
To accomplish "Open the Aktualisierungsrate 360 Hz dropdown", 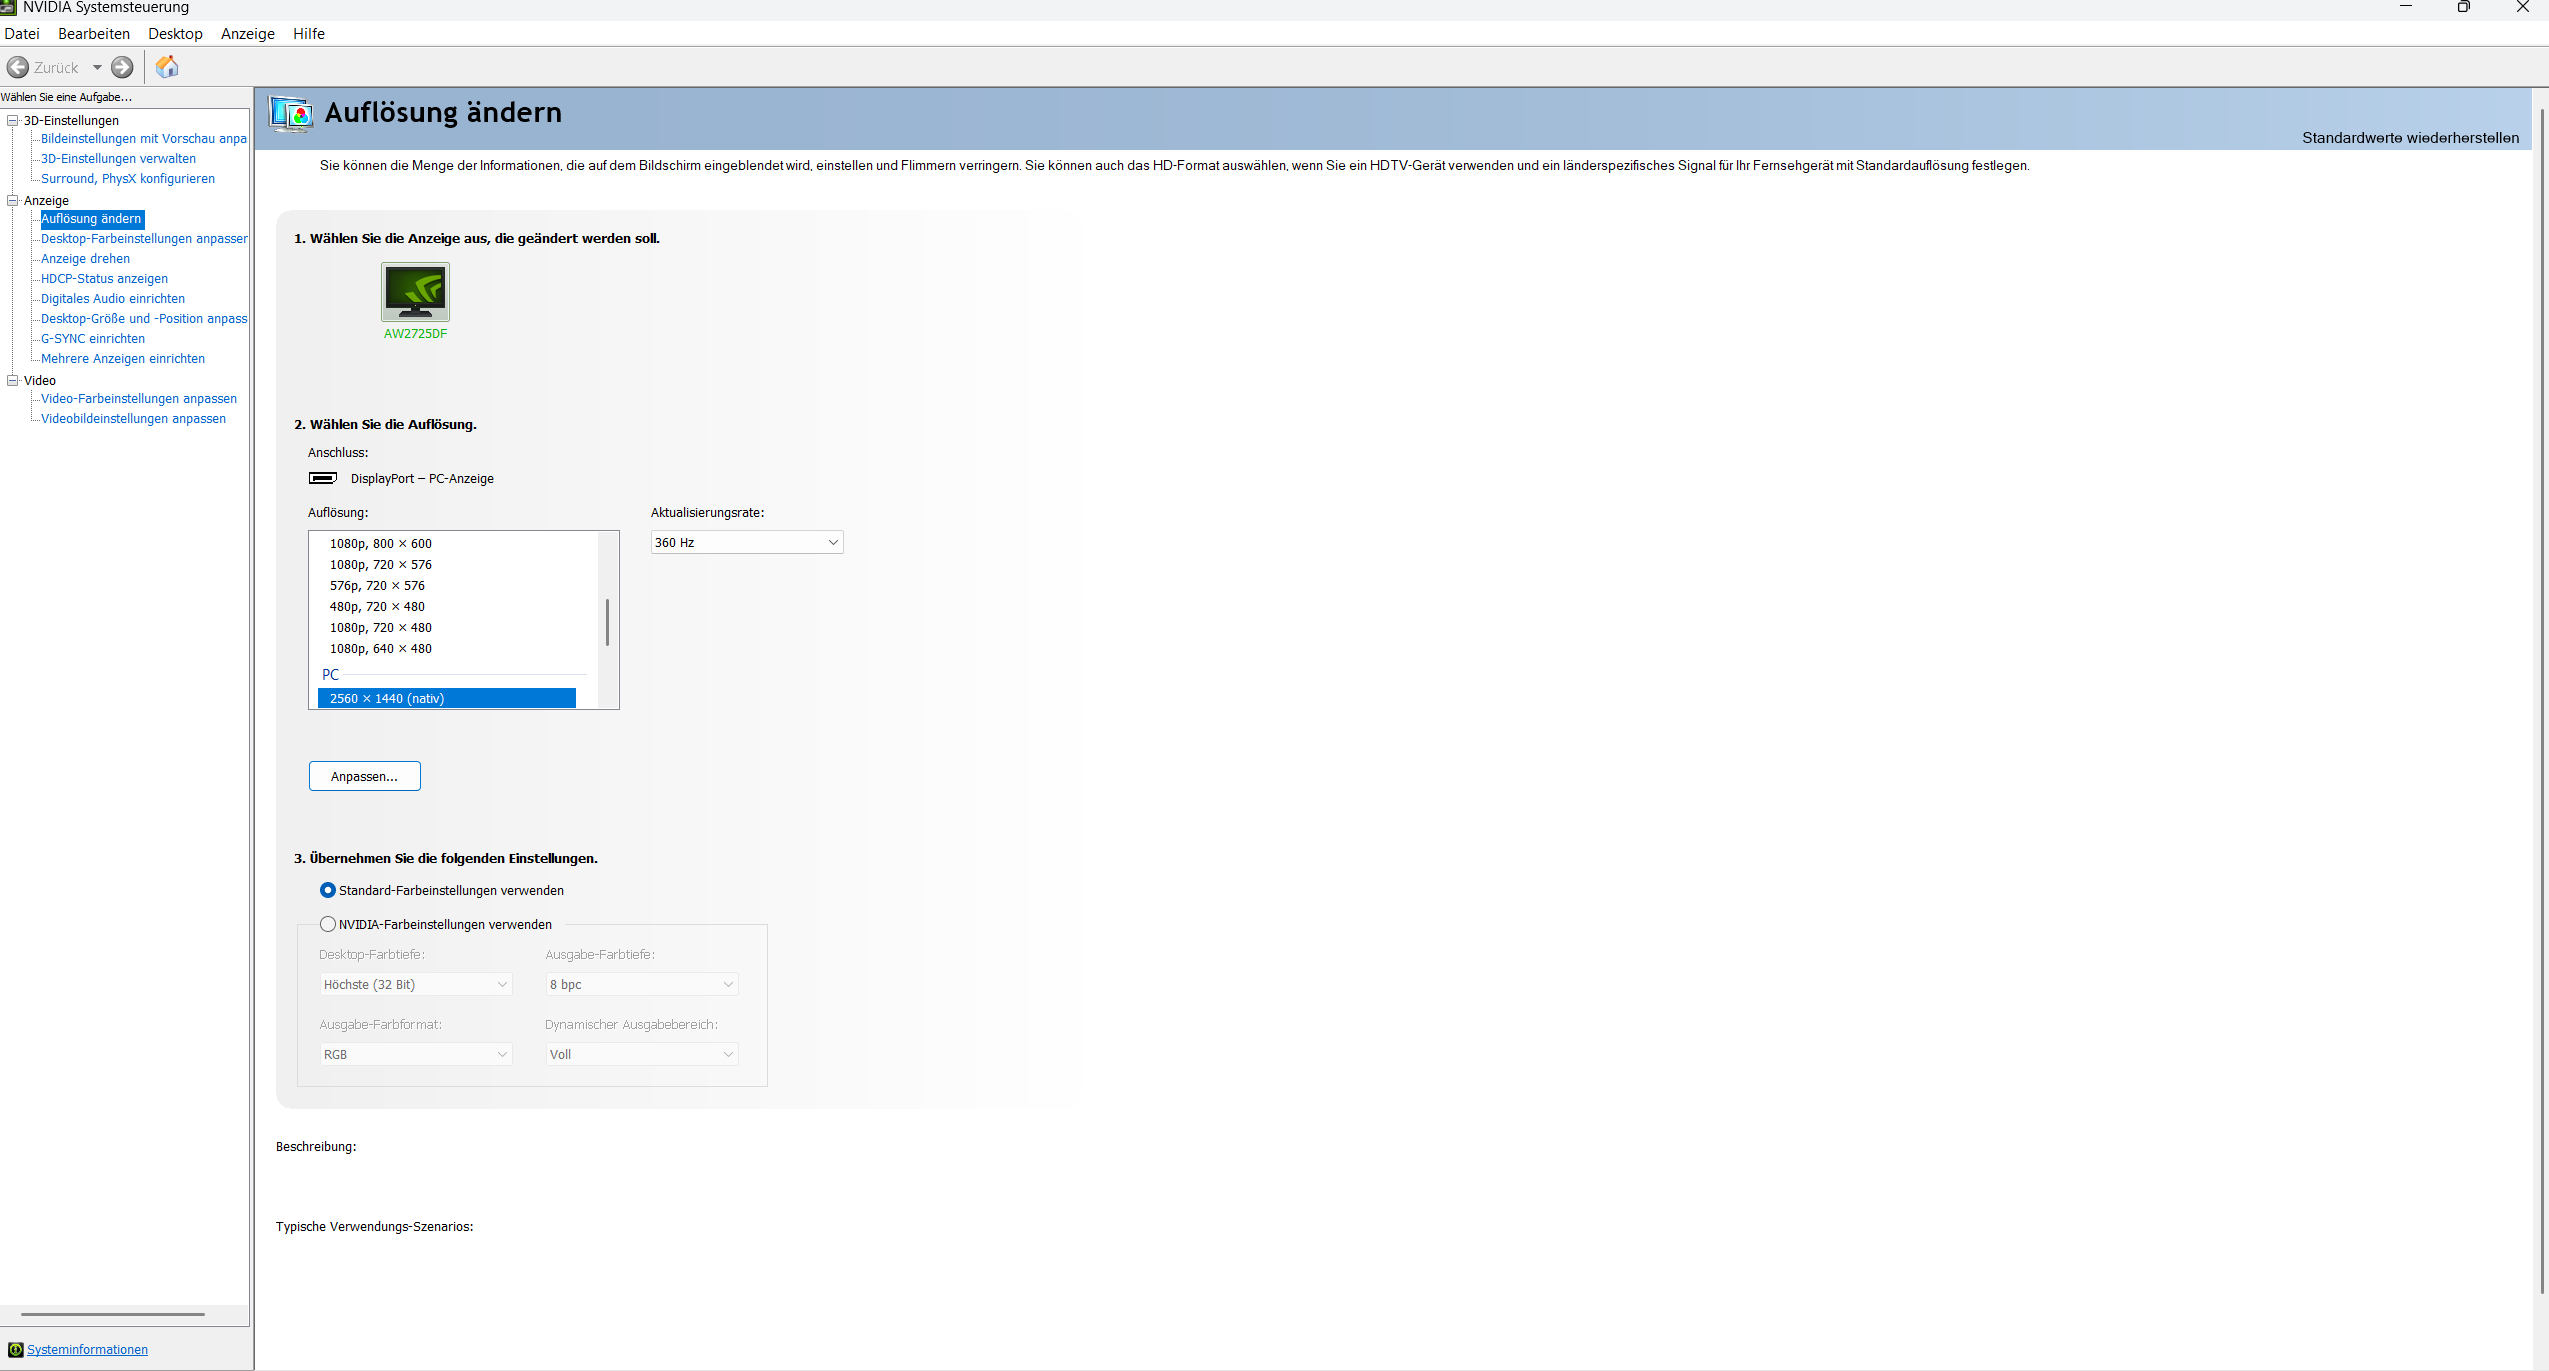I will pyautogui.click(x=746, y=542).
